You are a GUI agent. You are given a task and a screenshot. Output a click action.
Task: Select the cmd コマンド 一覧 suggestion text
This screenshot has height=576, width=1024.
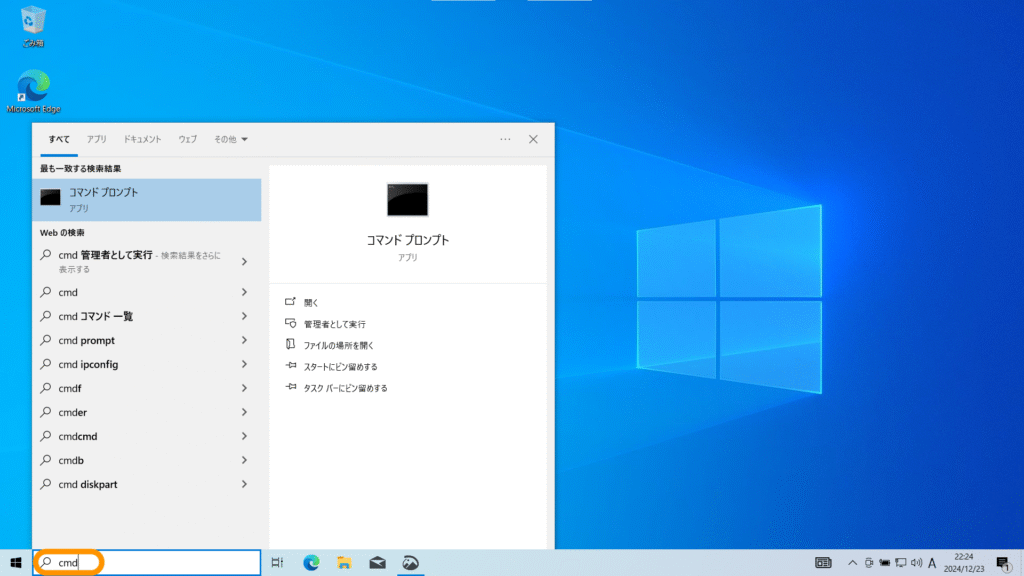[x=95, y=316]
